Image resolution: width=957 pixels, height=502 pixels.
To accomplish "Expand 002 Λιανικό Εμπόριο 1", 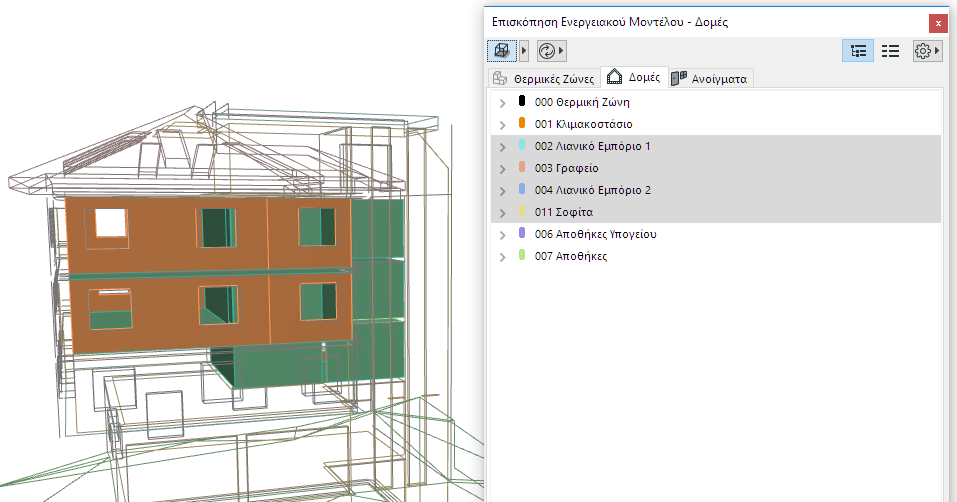I will pyautogui.click(x=502, y=147).
